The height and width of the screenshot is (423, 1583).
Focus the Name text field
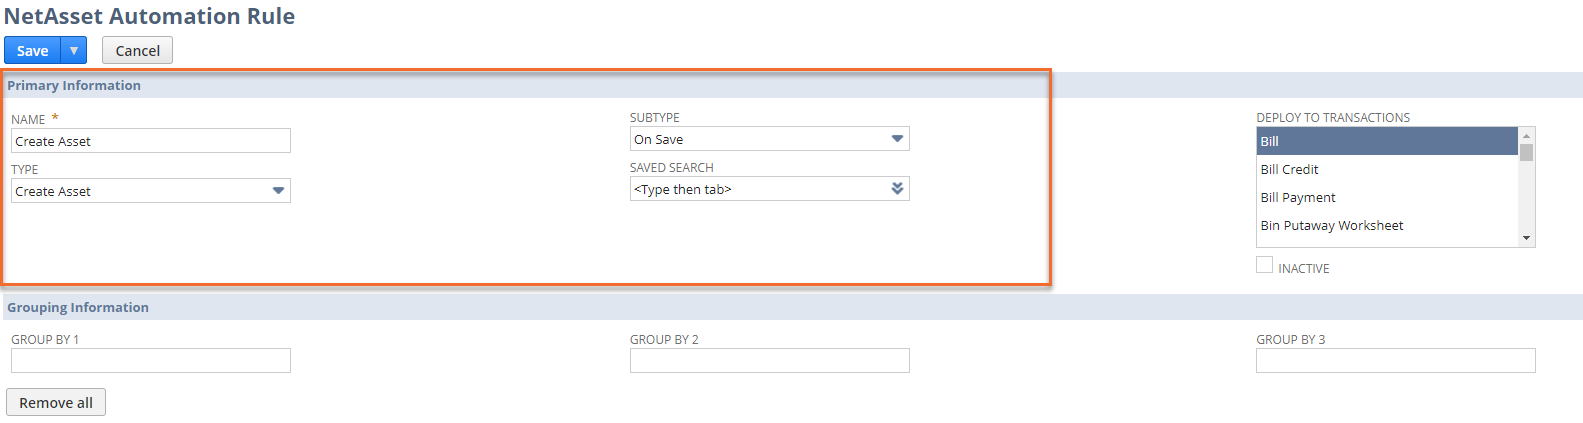coord(150,141)
